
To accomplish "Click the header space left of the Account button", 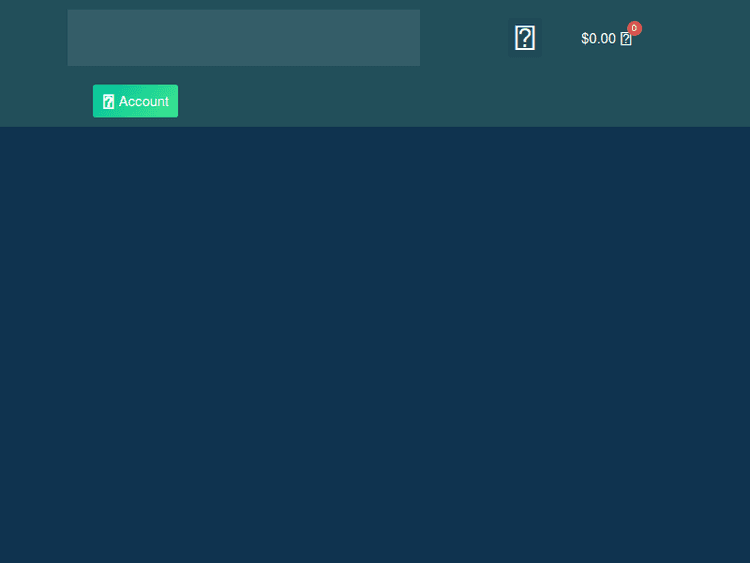I will point(45,101).
